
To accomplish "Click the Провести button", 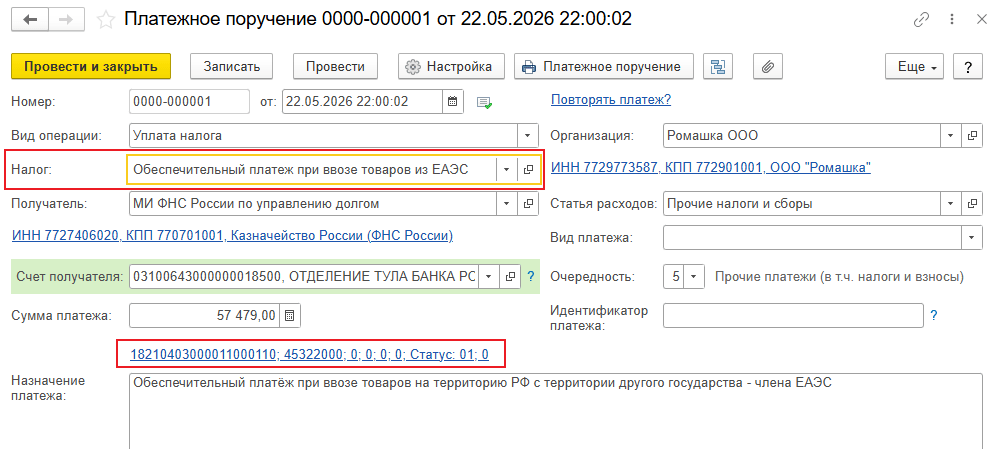I will click(335, 67).
